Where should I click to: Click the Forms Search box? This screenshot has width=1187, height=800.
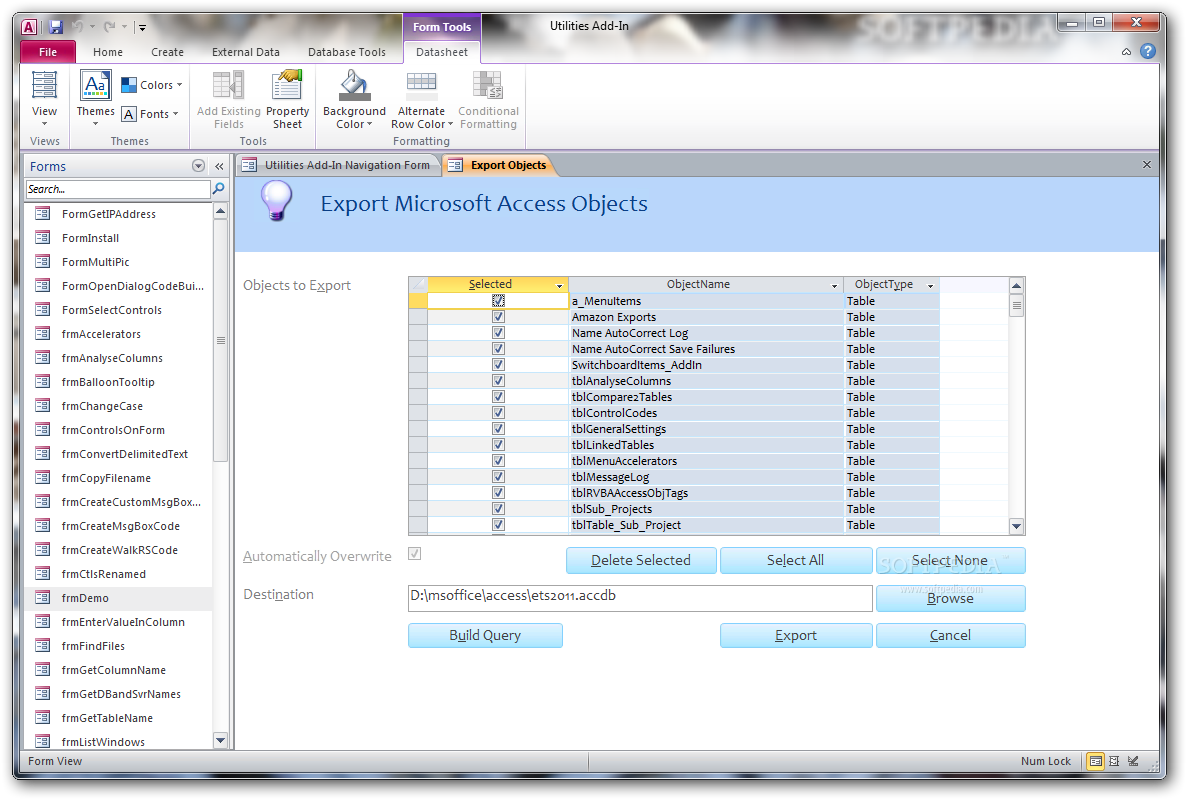[118, 188]
